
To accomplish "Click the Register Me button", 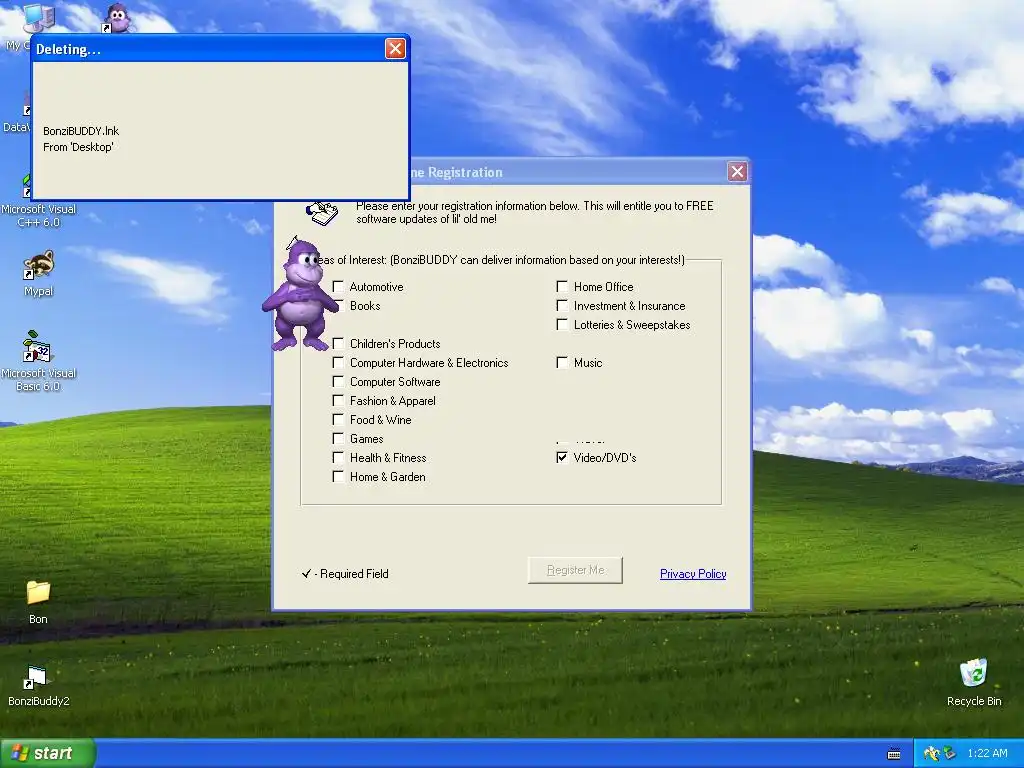I will [575, 570].
